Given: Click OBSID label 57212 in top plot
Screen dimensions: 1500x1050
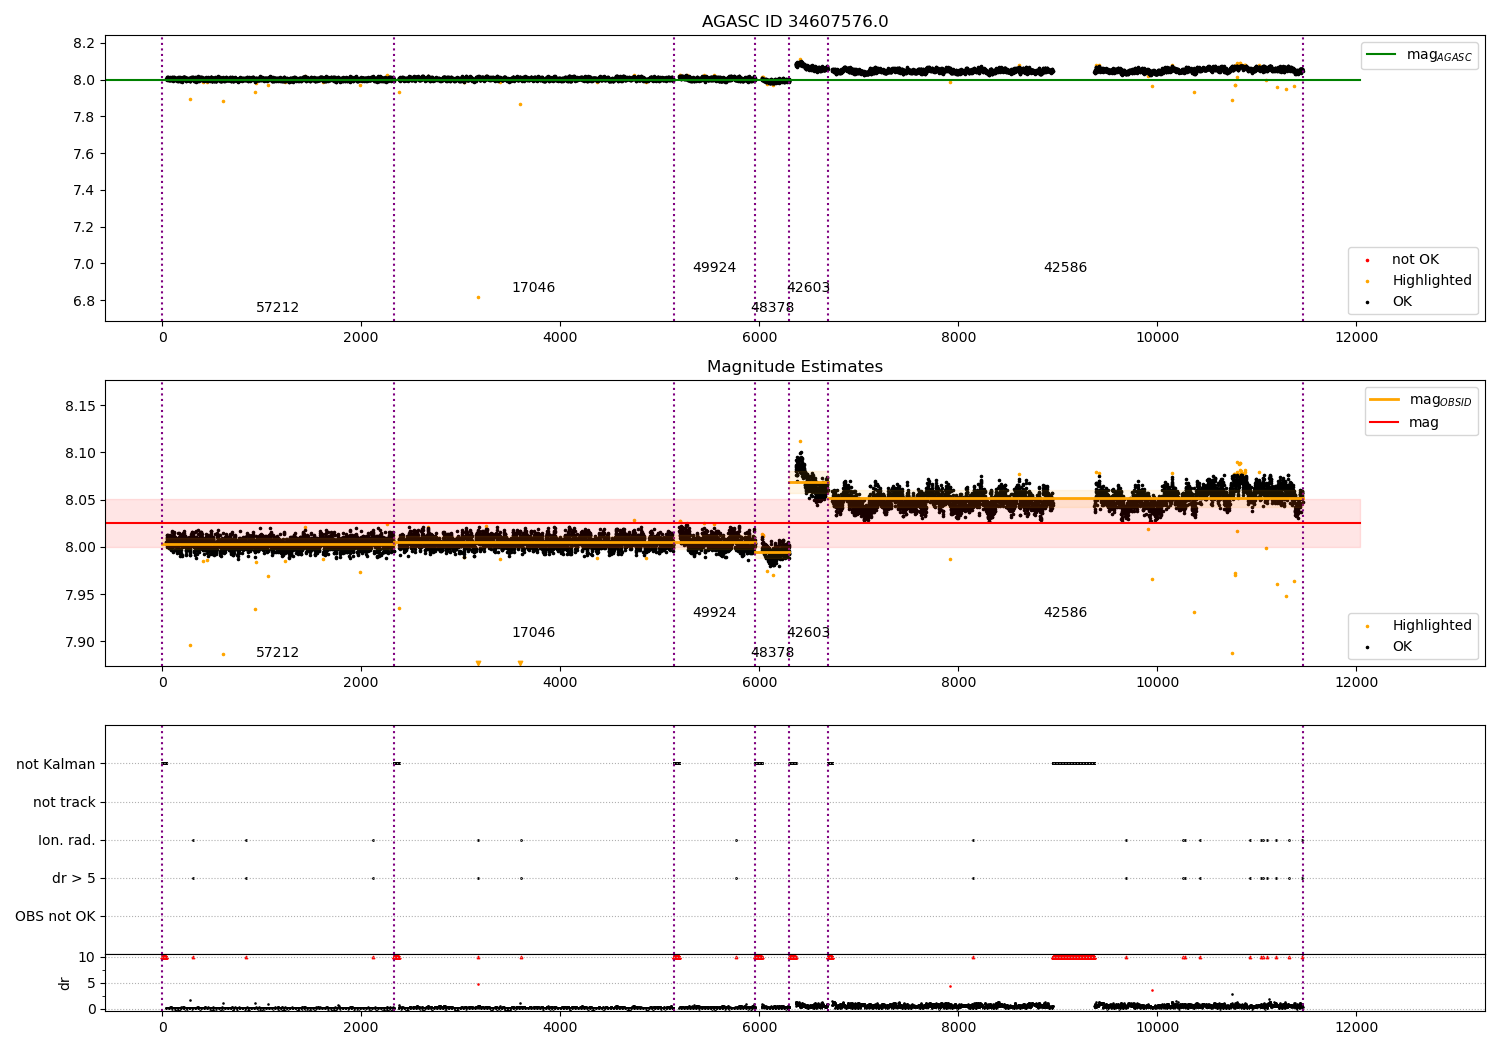Looking at the screenshot, I should click(x=277, y=308).
